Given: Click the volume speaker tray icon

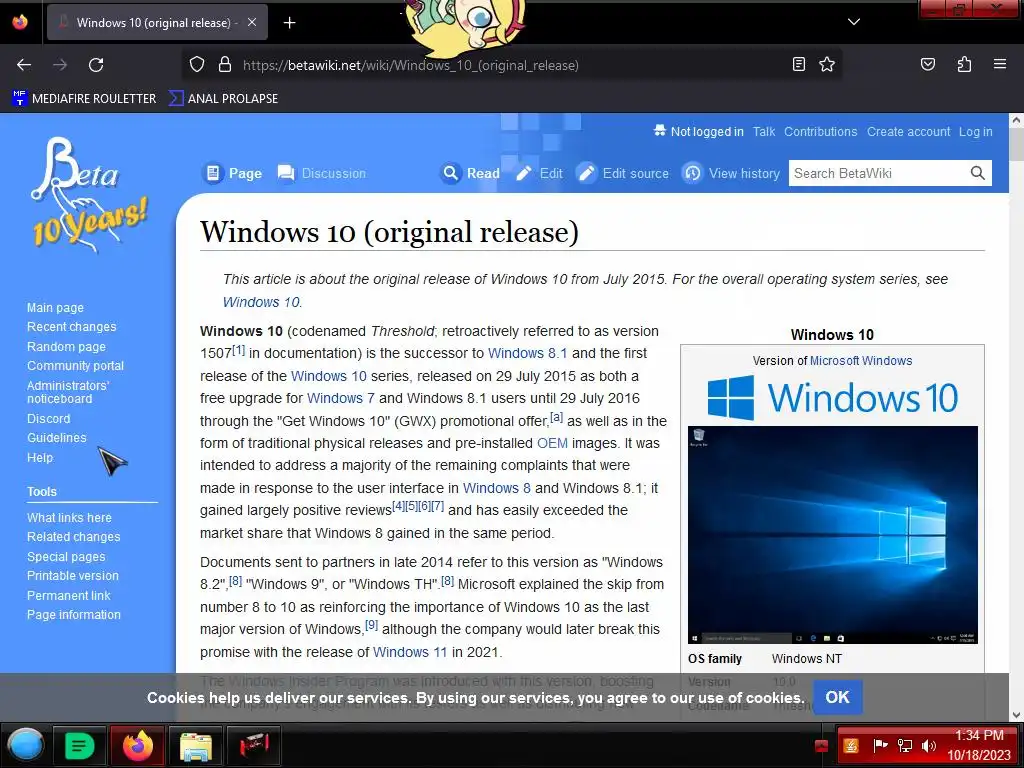Looking at the screenshot, I should [928, 745].
